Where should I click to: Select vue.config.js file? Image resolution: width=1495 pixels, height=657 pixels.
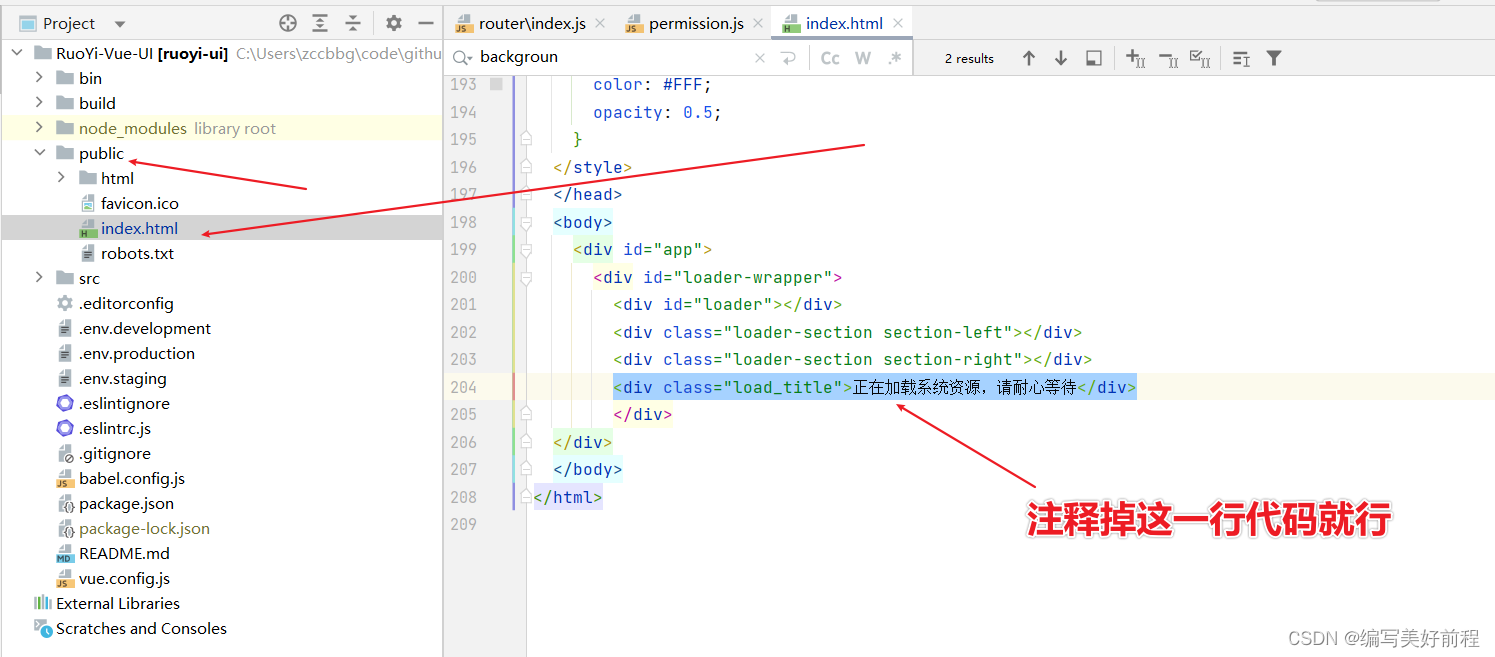coord(124,578)
